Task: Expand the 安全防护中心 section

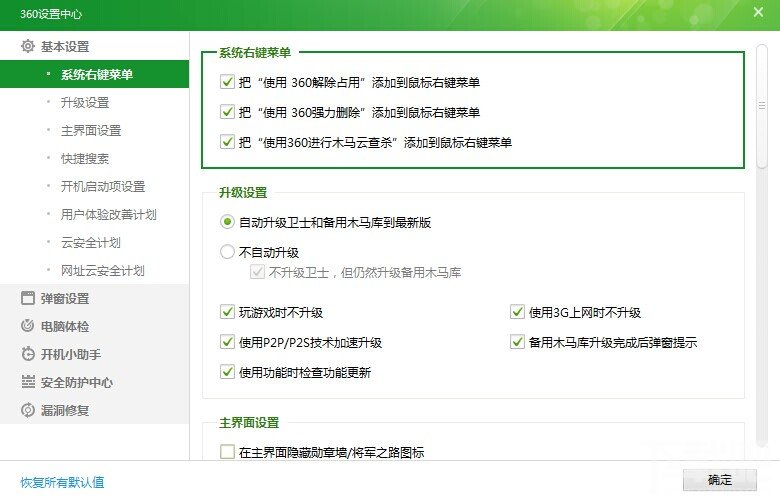Action: coord(95,382)
